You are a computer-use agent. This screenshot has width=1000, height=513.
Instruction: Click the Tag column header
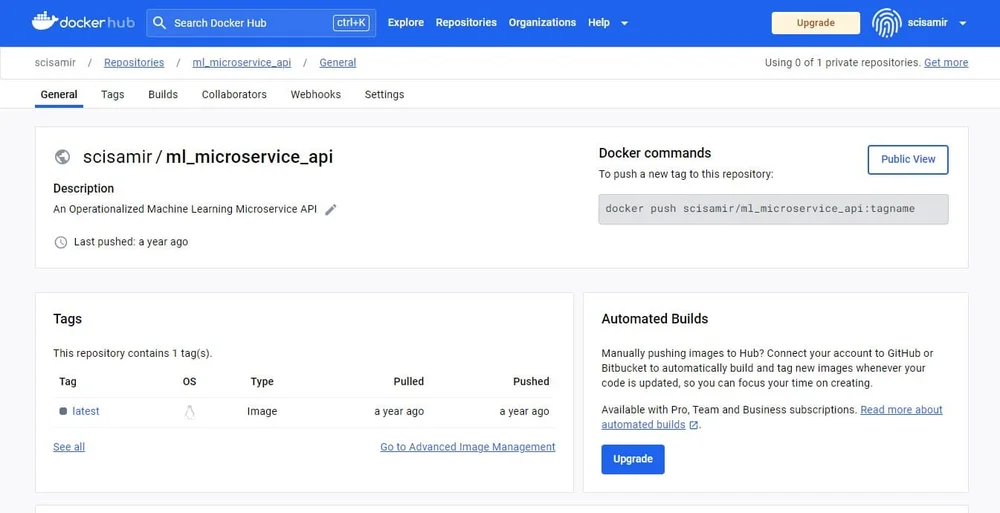(x=68, y=382)
